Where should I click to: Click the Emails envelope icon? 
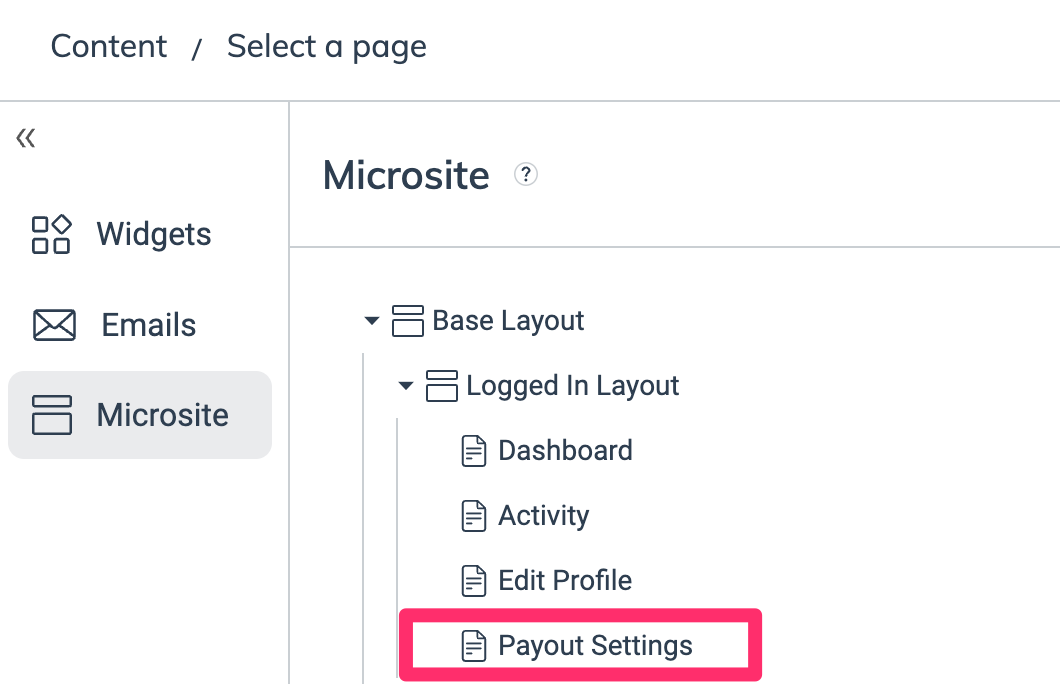pyautogui.click(x=54, y=325)
